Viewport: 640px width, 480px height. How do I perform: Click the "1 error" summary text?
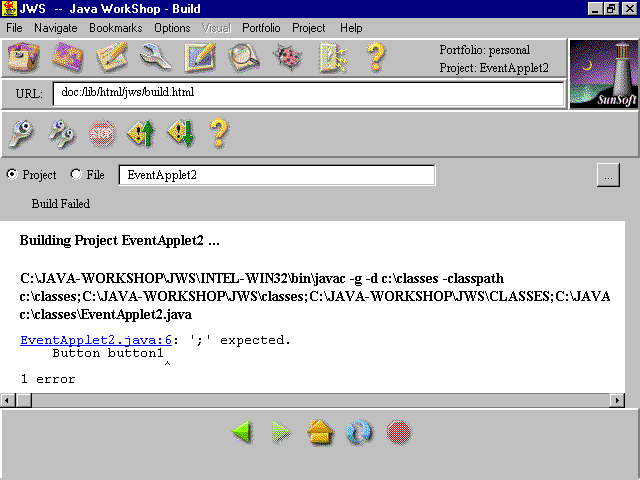[x=48, y=379]
